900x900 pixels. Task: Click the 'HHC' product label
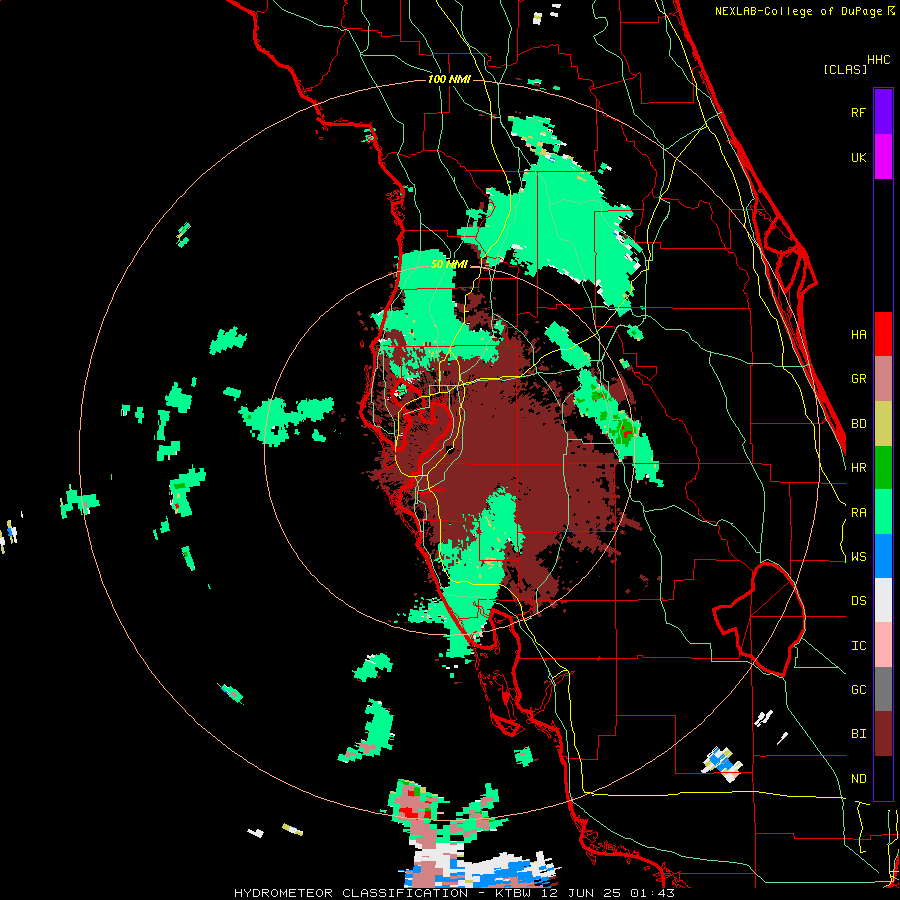pyautogui.click(x=878, y=60)
